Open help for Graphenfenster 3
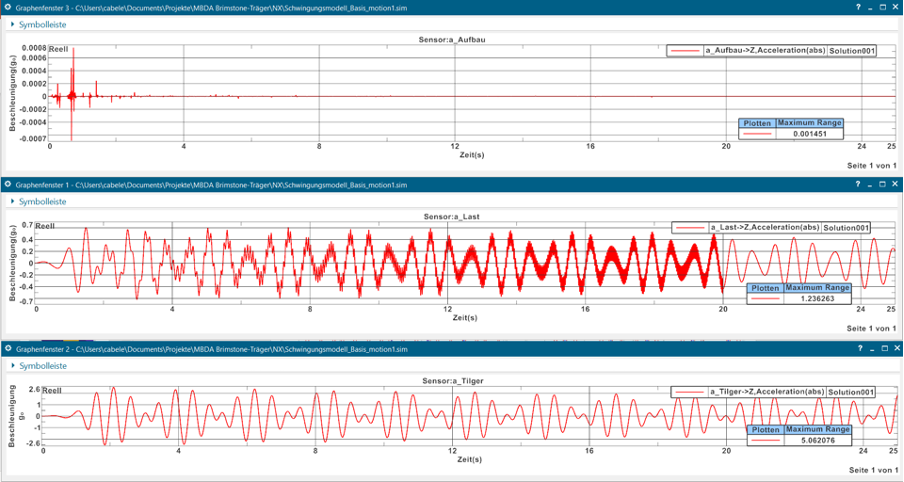904x482 pixels. [x=859, y=7]
